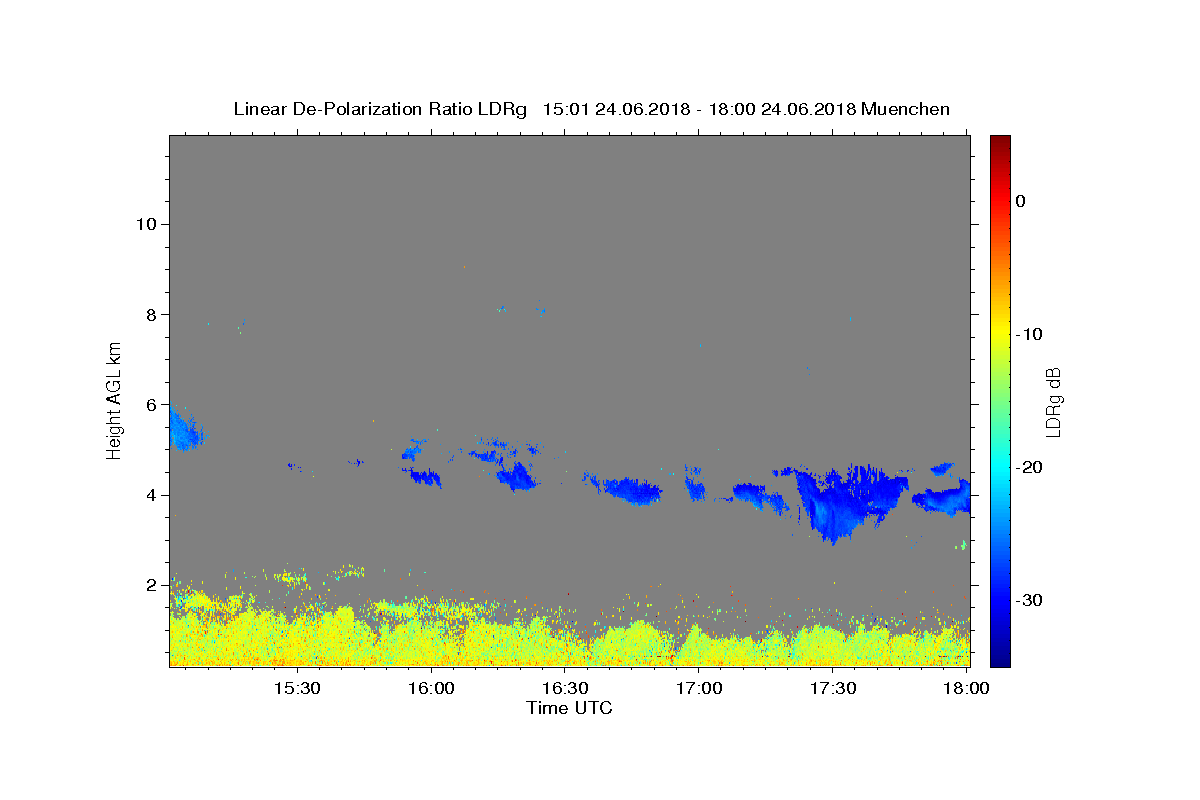This screenshot has width=1200, height=800.
Task: Click the 'Height AGL km' axis label
Action: pos(114,400)
